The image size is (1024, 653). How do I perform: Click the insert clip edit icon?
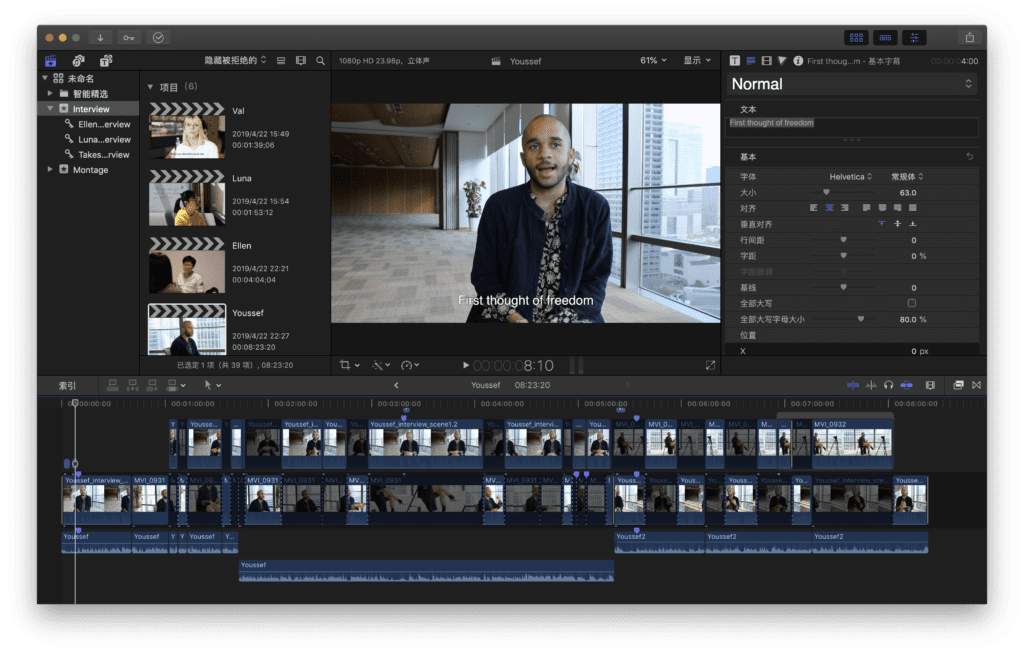tap(133, 385)
